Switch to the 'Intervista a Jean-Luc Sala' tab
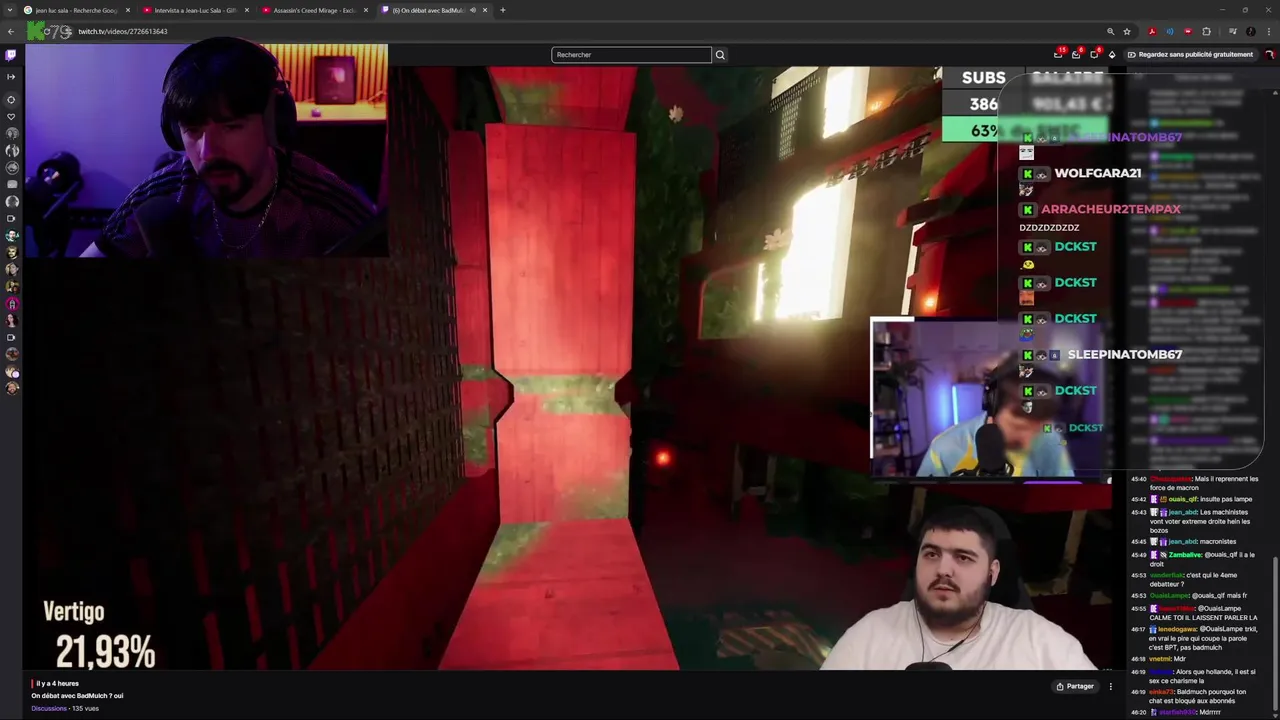 pos(195,10)
